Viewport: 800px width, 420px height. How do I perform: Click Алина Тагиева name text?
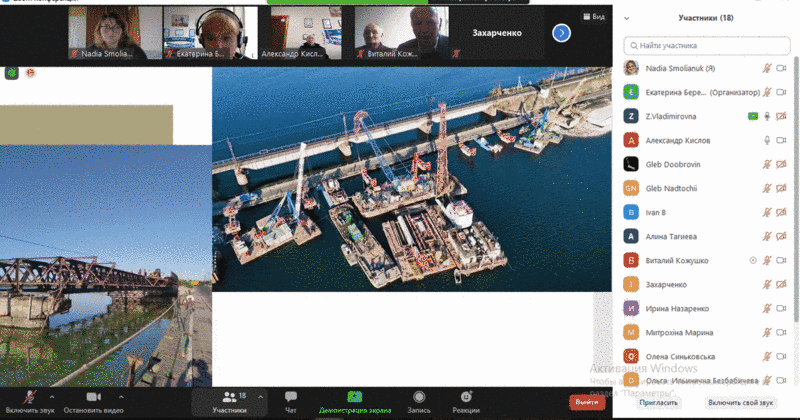(x=671, y=236)
